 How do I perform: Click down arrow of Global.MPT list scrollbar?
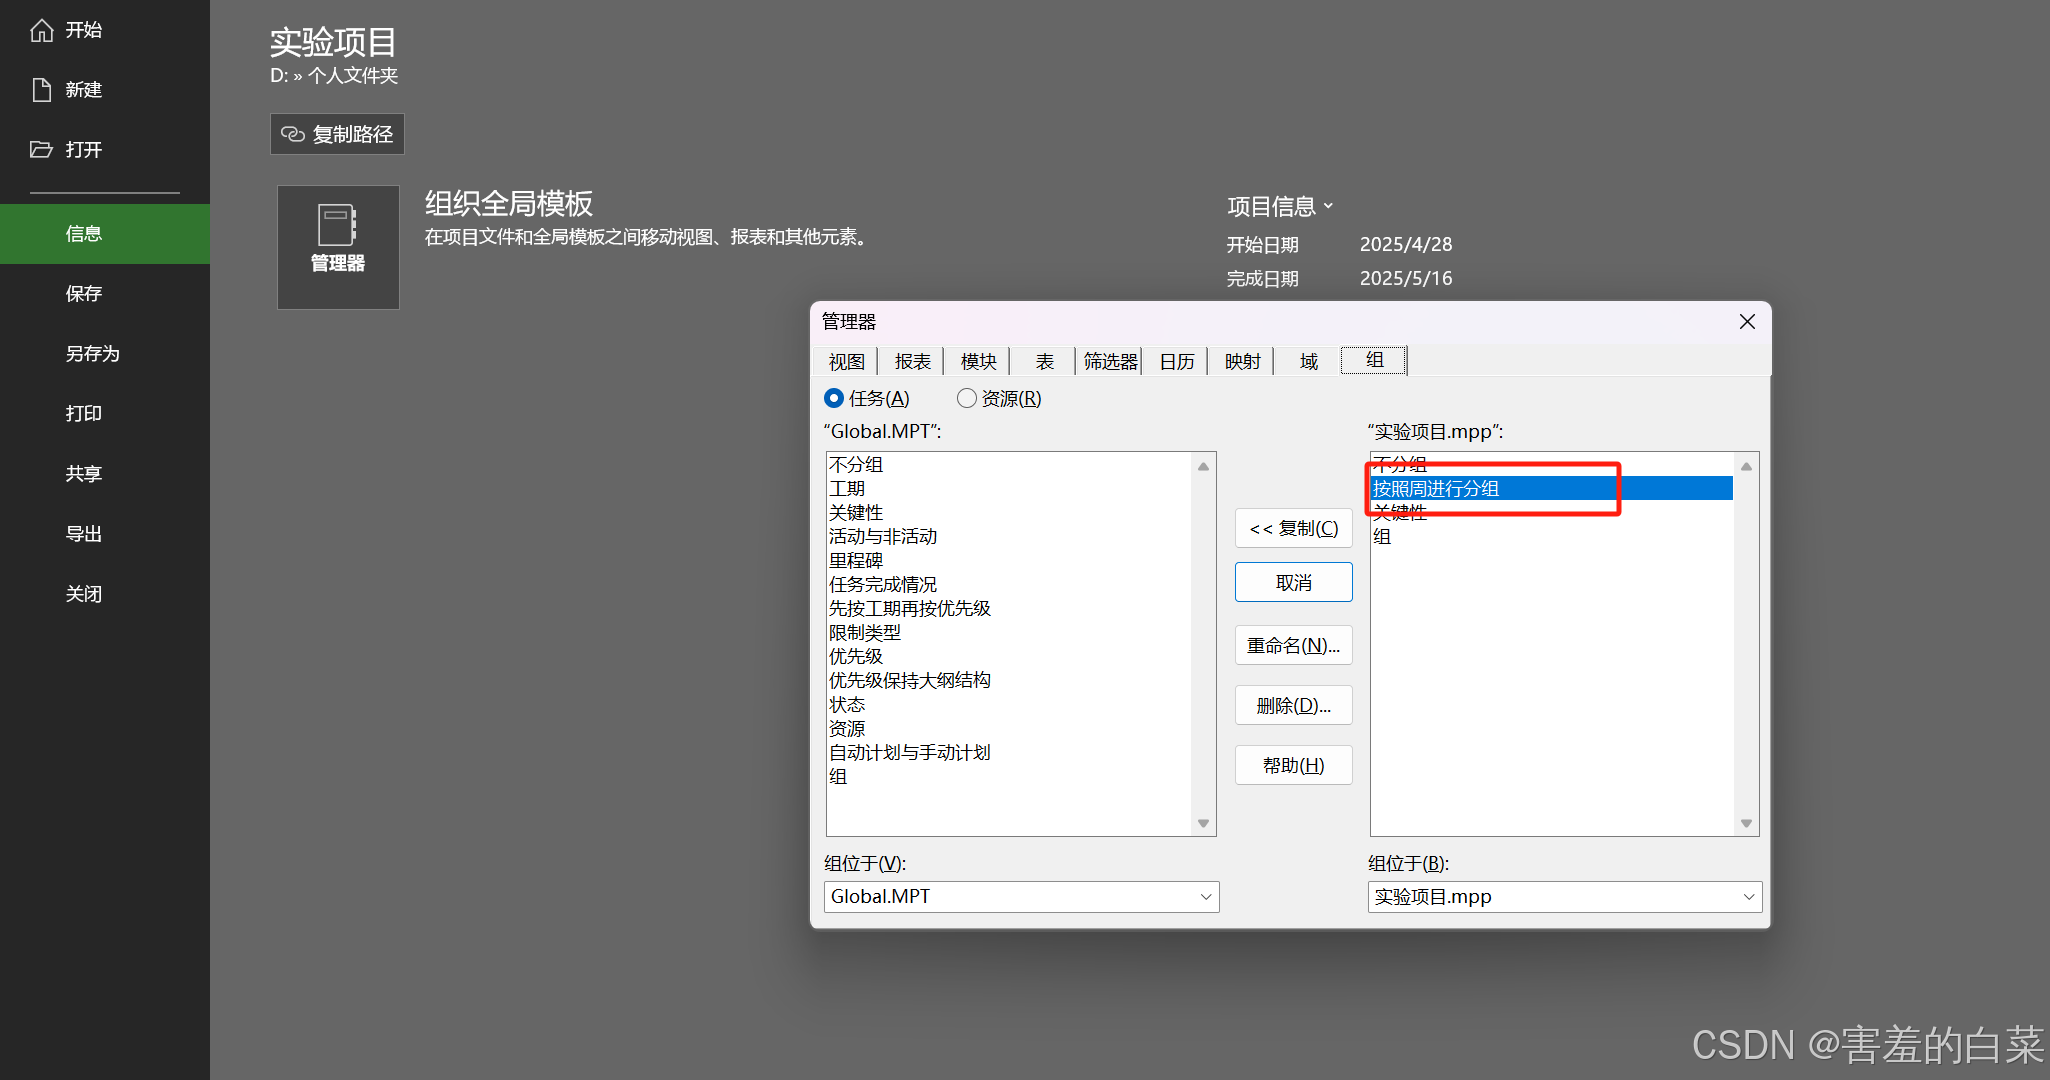(x=1203, y=823)
